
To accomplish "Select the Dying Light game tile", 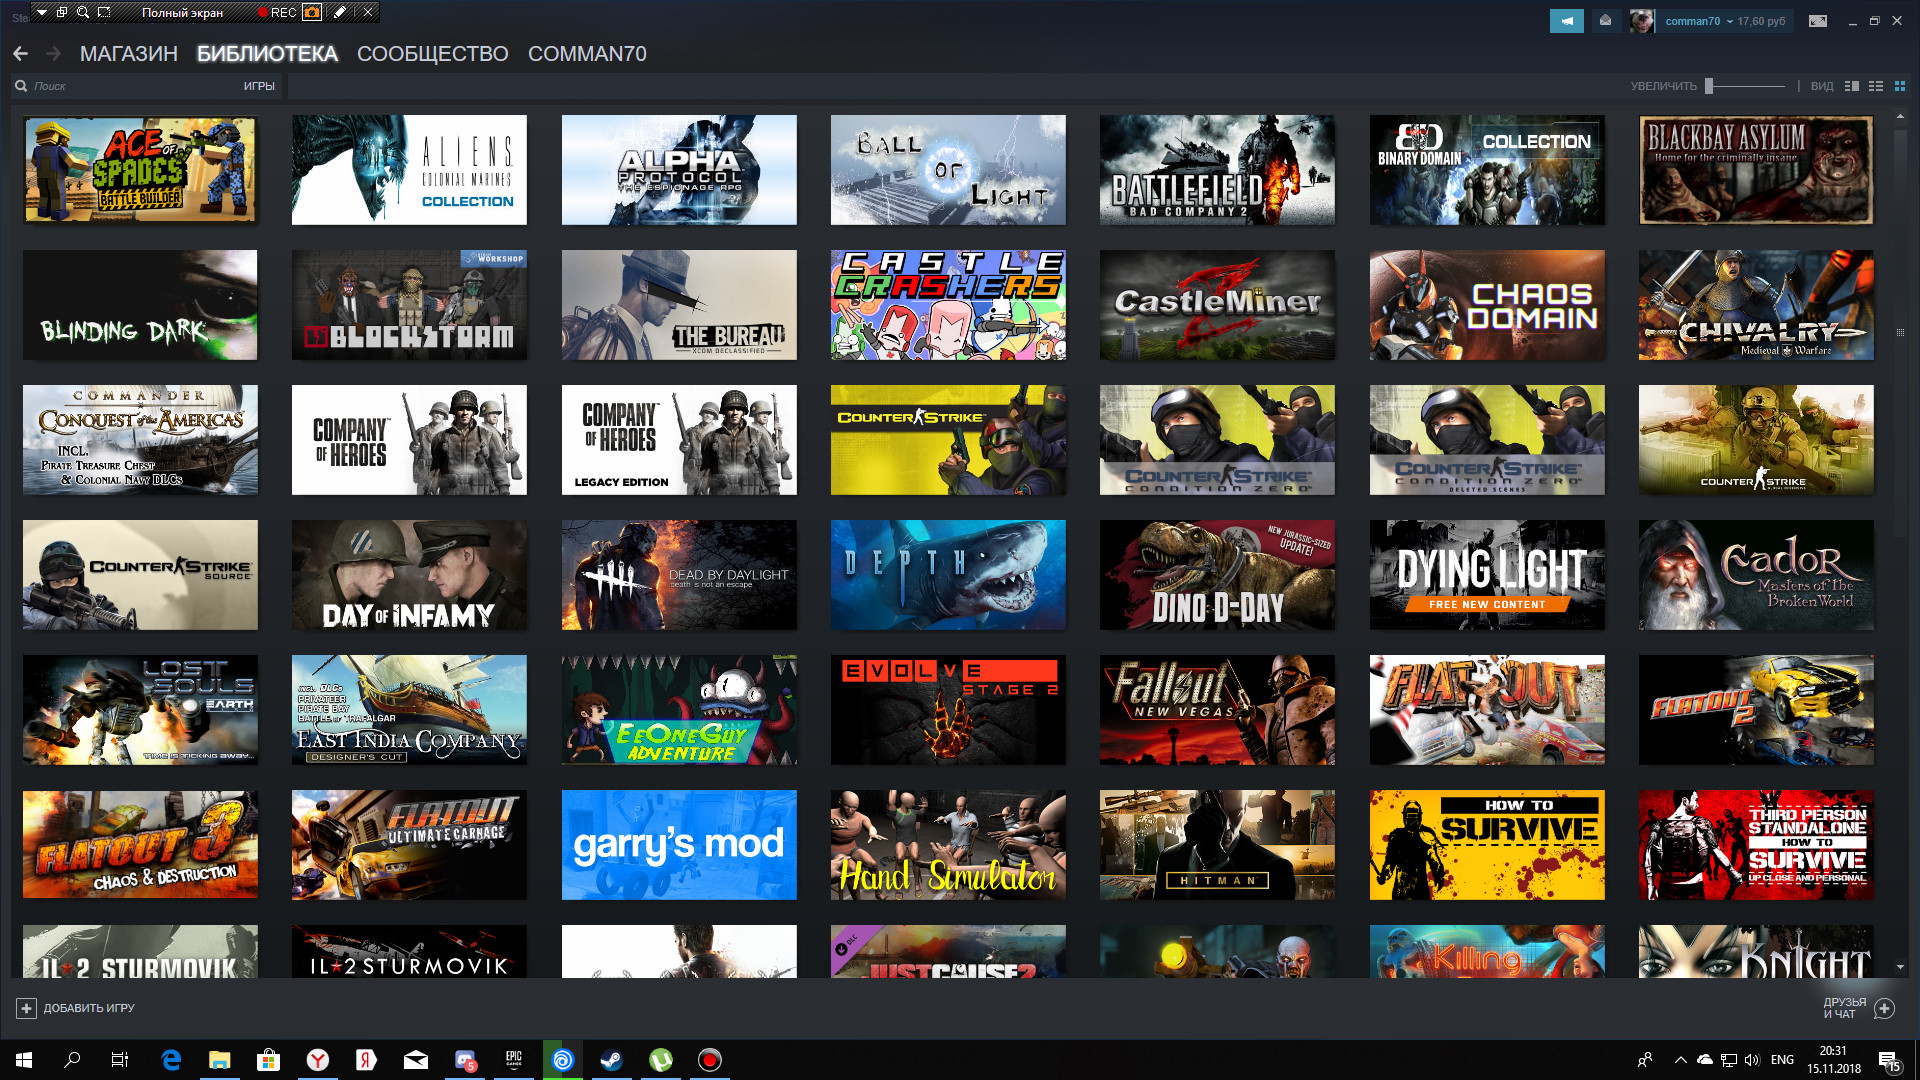I will [1487, 575].
